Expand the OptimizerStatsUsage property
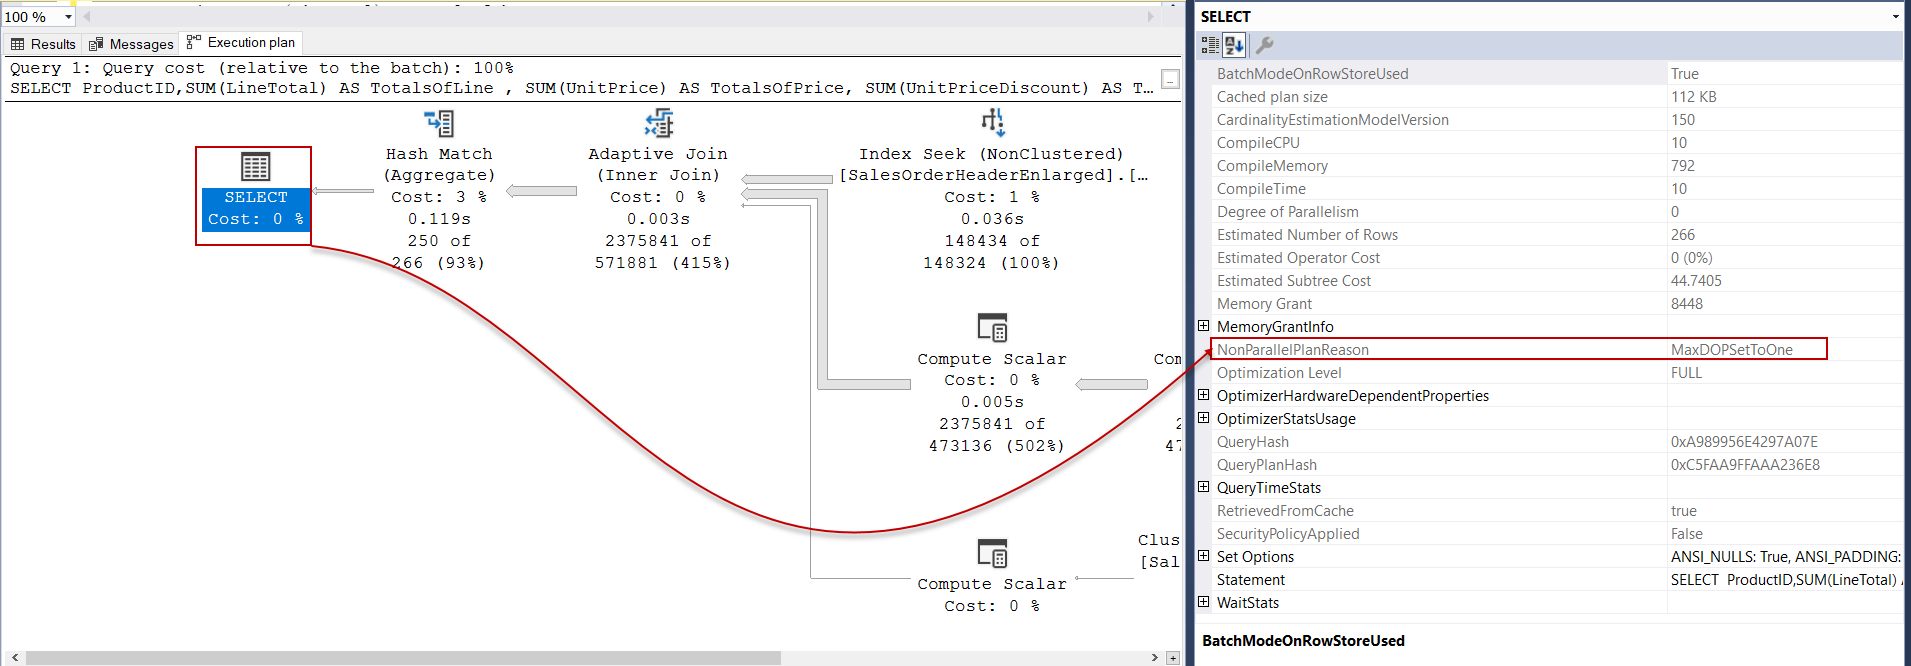This screenshot has height=666, width=1911. click(1203, 418)
